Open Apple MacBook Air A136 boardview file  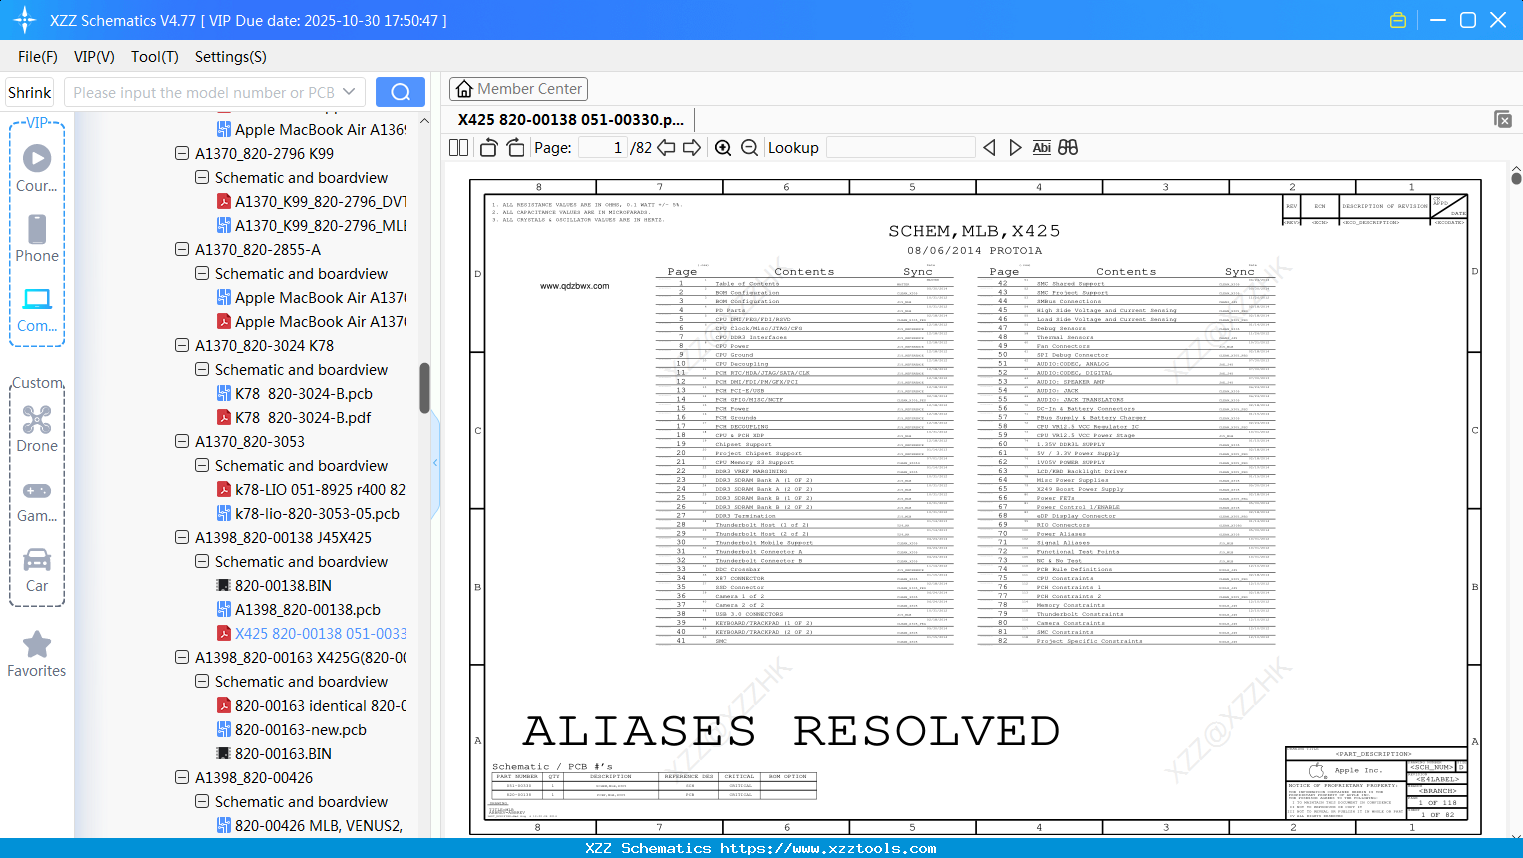click(311, 130)
